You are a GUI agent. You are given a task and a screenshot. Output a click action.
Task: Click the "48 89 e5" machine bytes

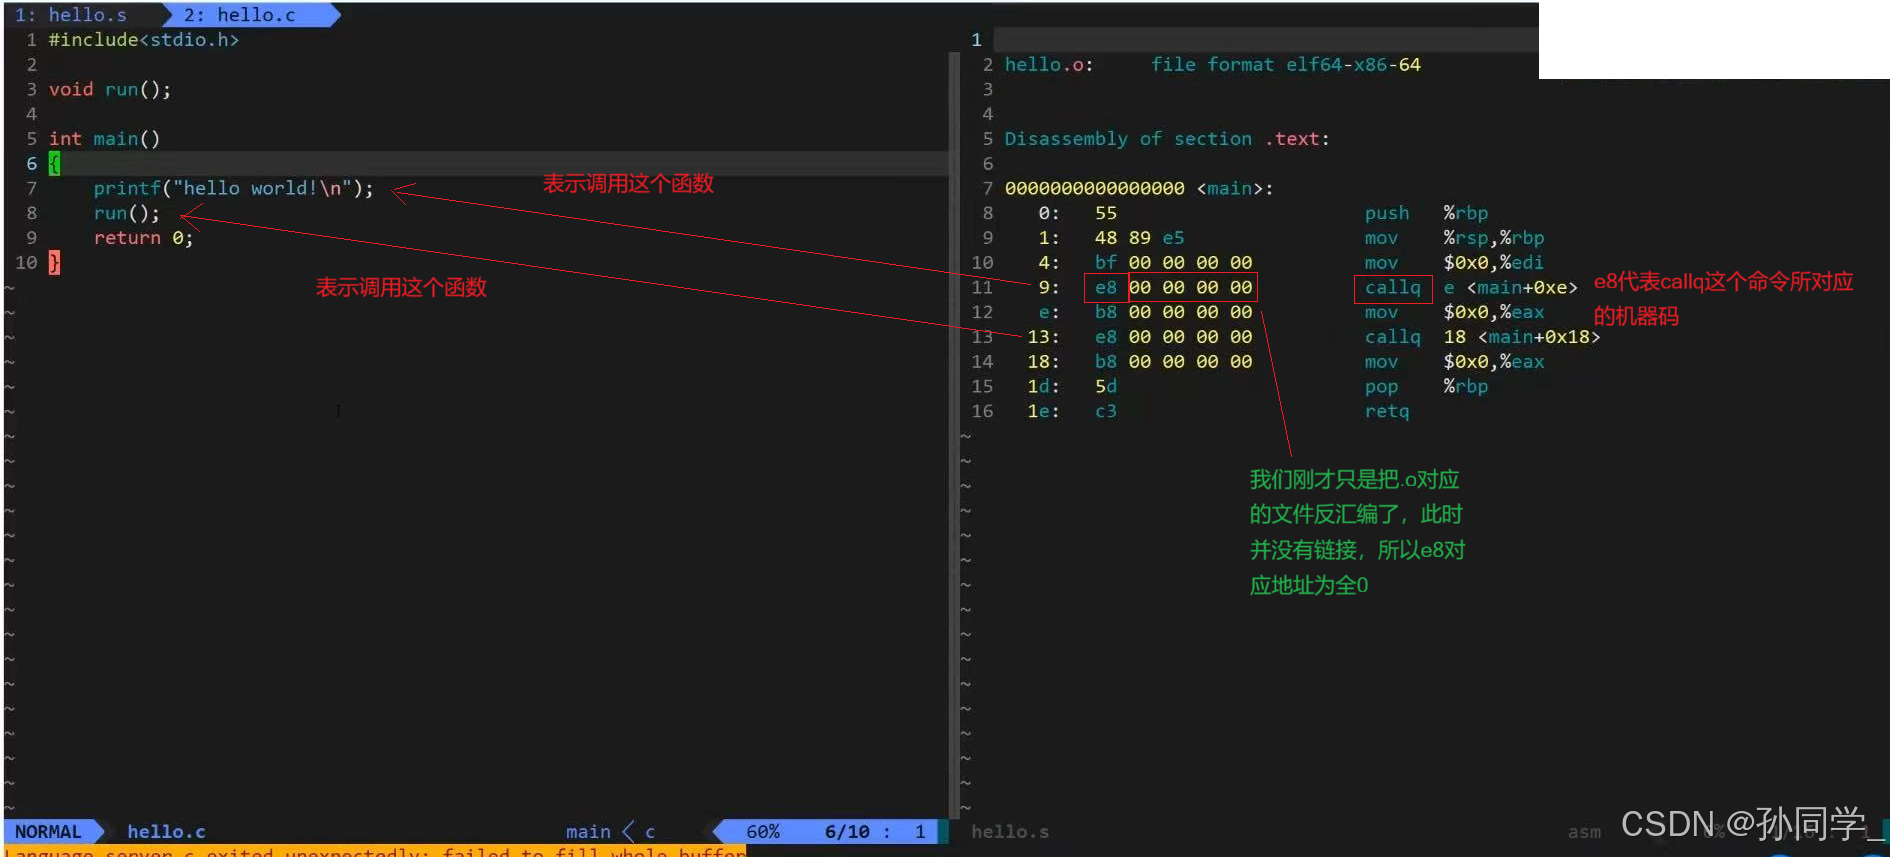[x=1139, y=238]
